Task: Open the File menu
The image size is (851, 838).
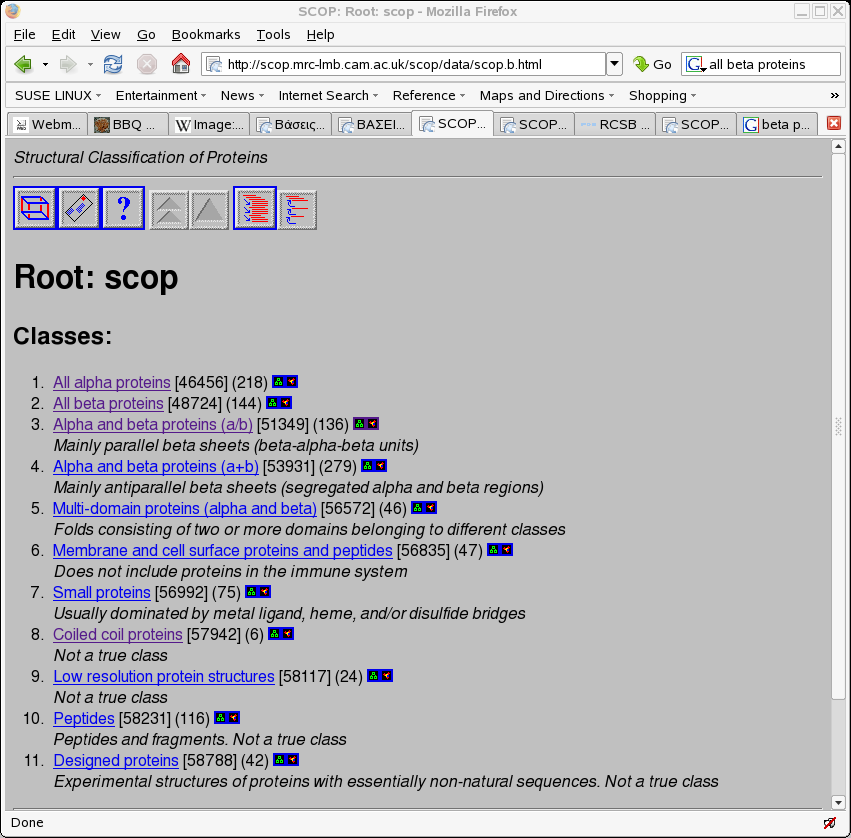Action: 24,35
